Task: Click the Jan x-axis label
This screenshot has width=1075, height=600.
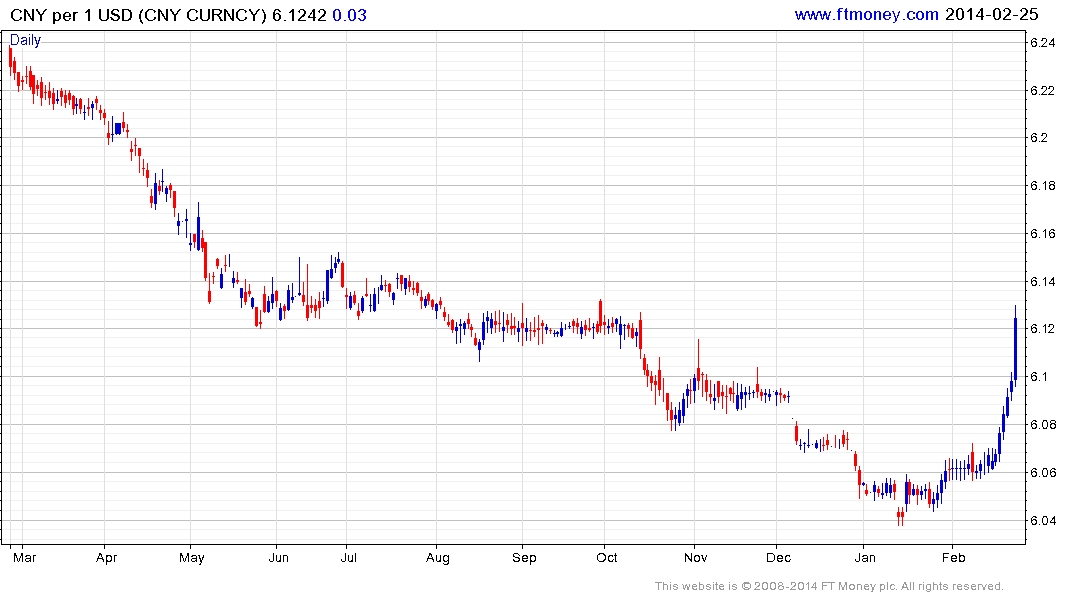Action: [865, 557]
